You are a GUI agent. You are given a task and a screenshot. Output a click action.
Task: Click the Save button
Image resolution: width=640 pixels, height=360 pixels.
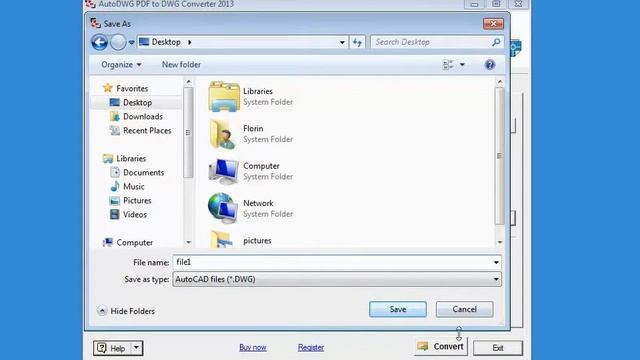[x=398, y=309]
